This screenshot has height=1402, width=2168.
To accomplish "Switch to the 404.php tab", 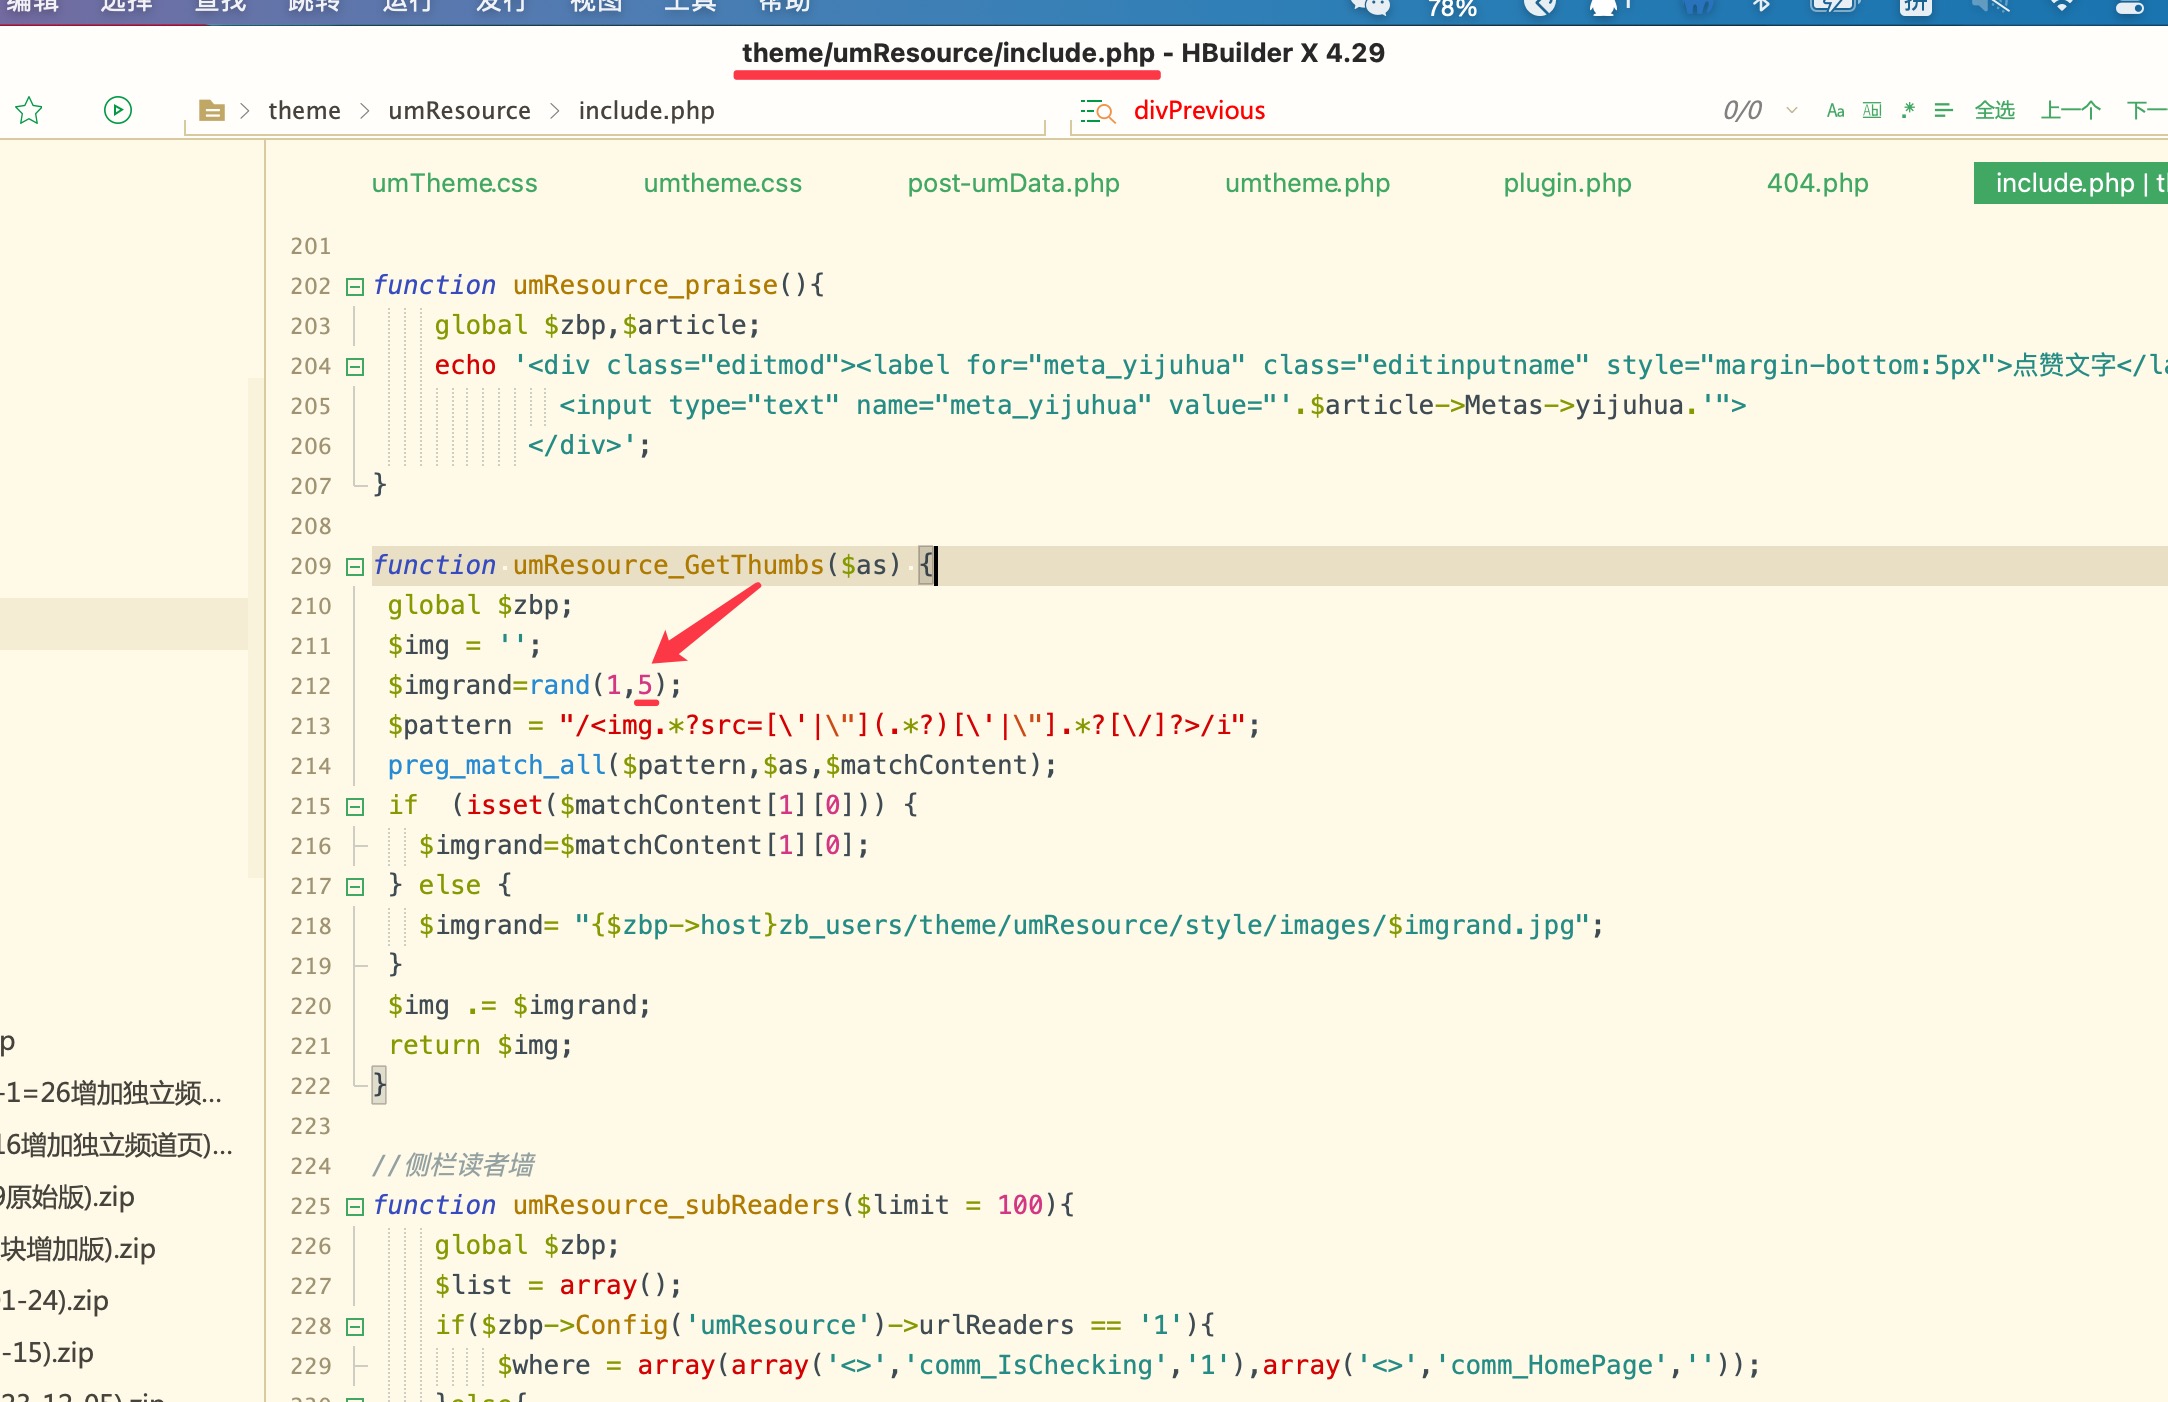I will pyautogui.click(x=1817, y=183).
